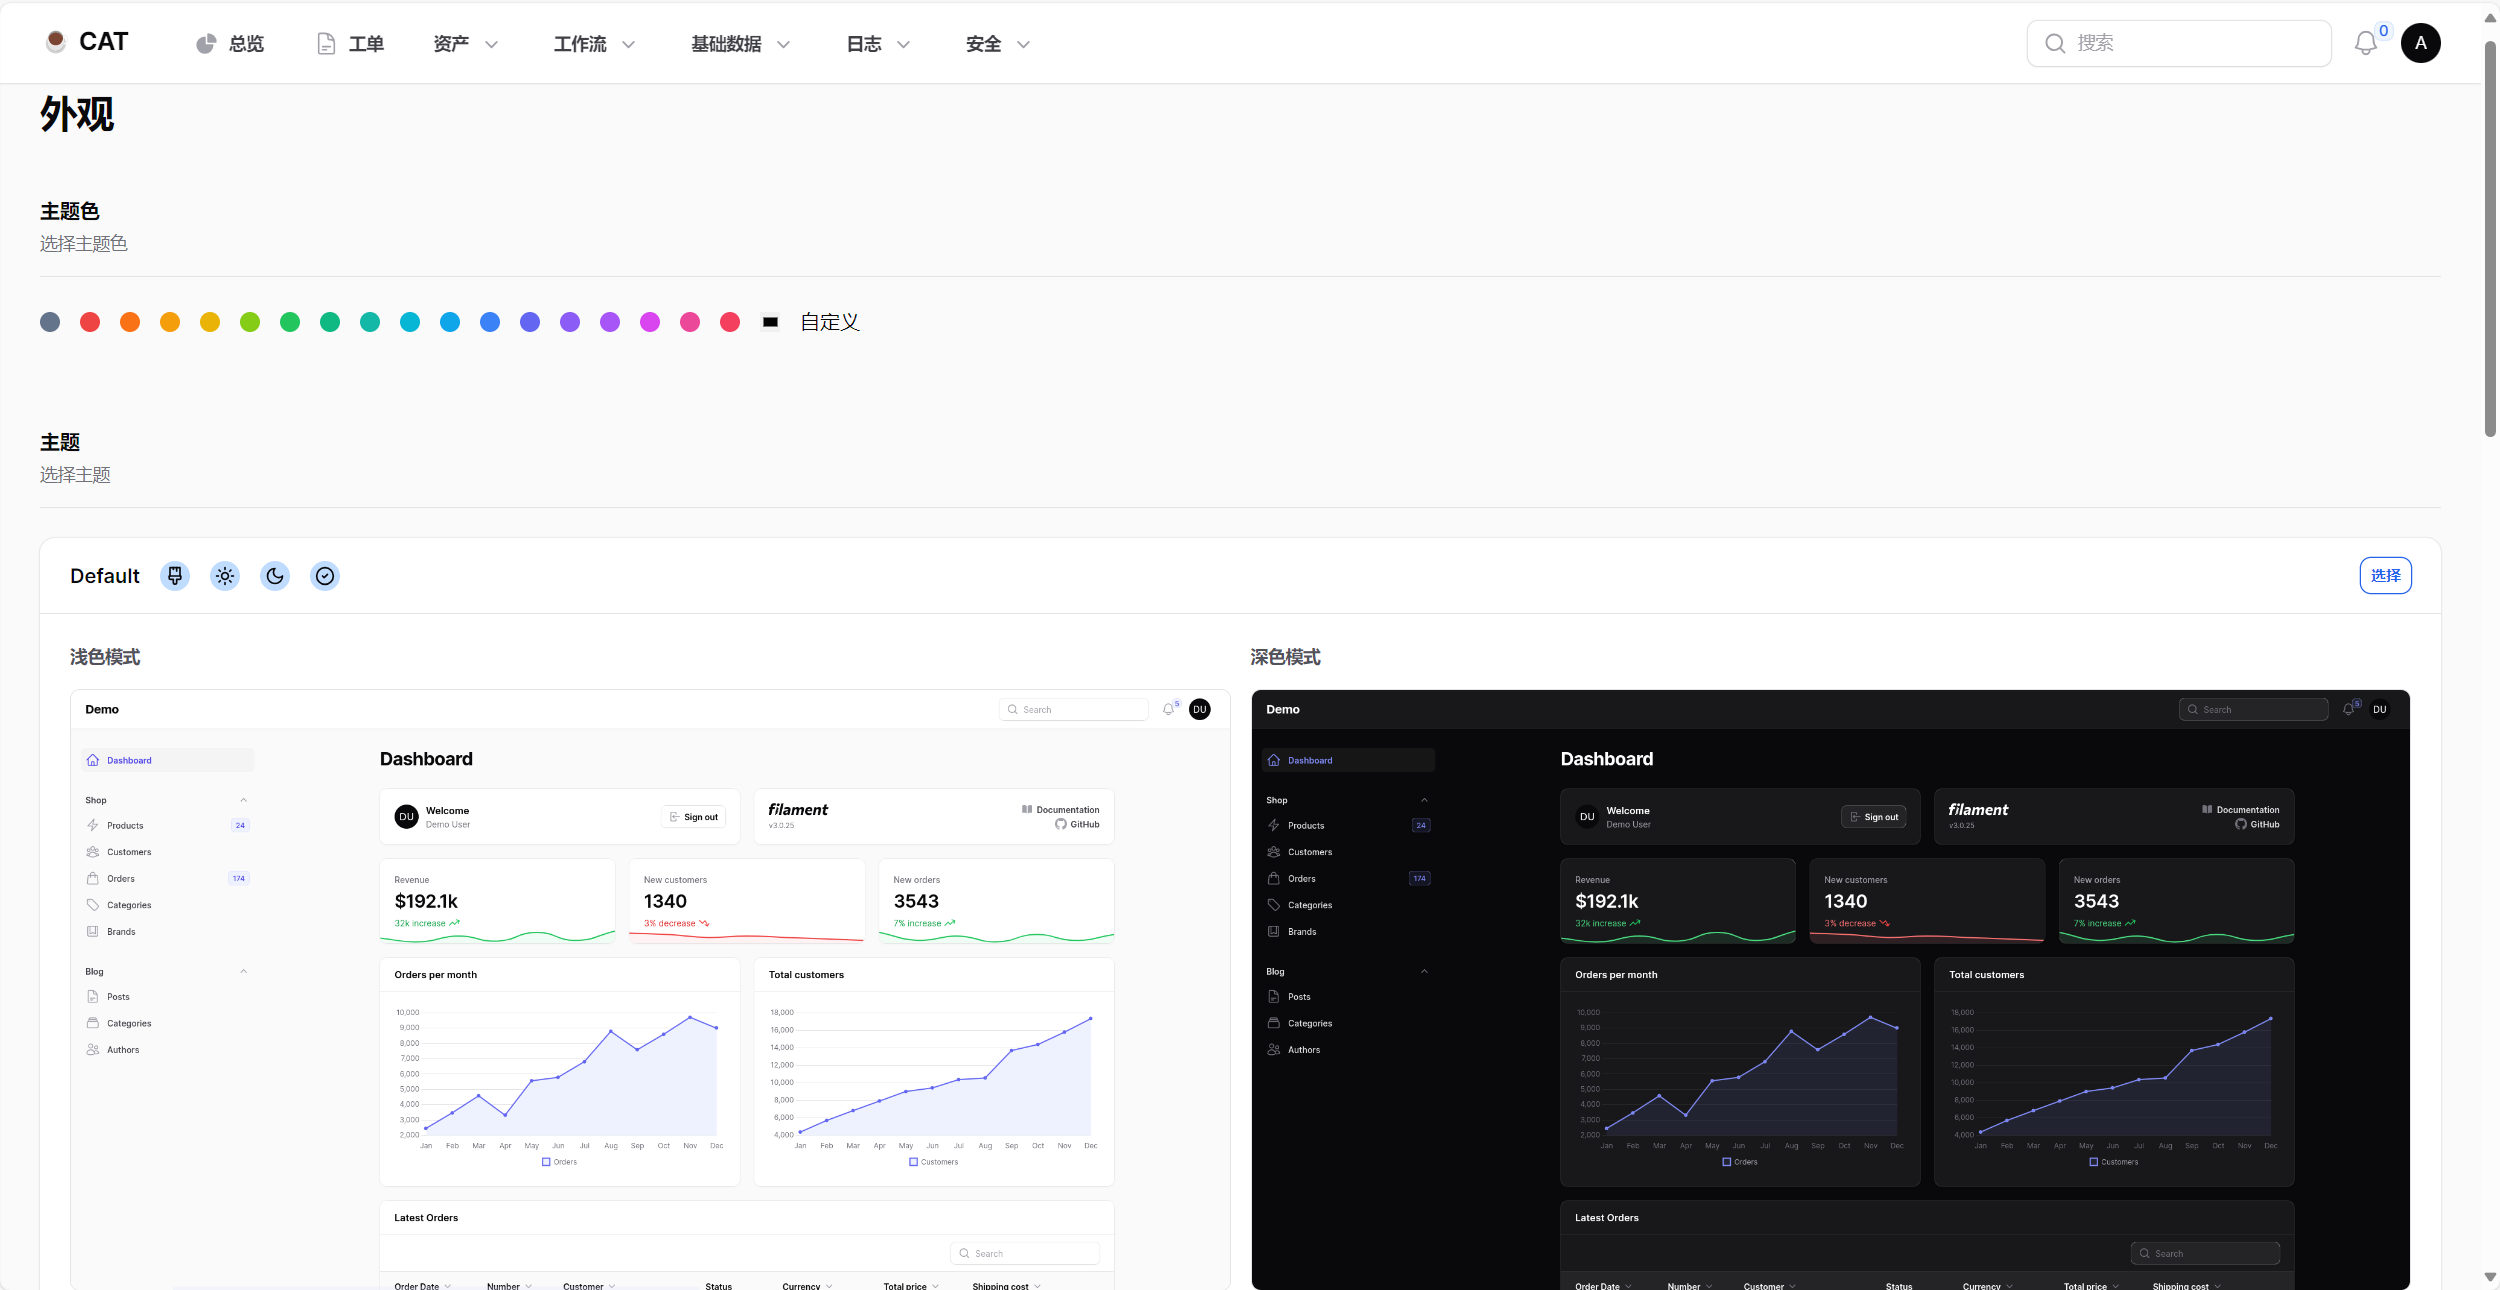Click the 总览 pie chart icon
Screen dimensions: 2500x1290
pyautogui.click(x=206, y=44)
